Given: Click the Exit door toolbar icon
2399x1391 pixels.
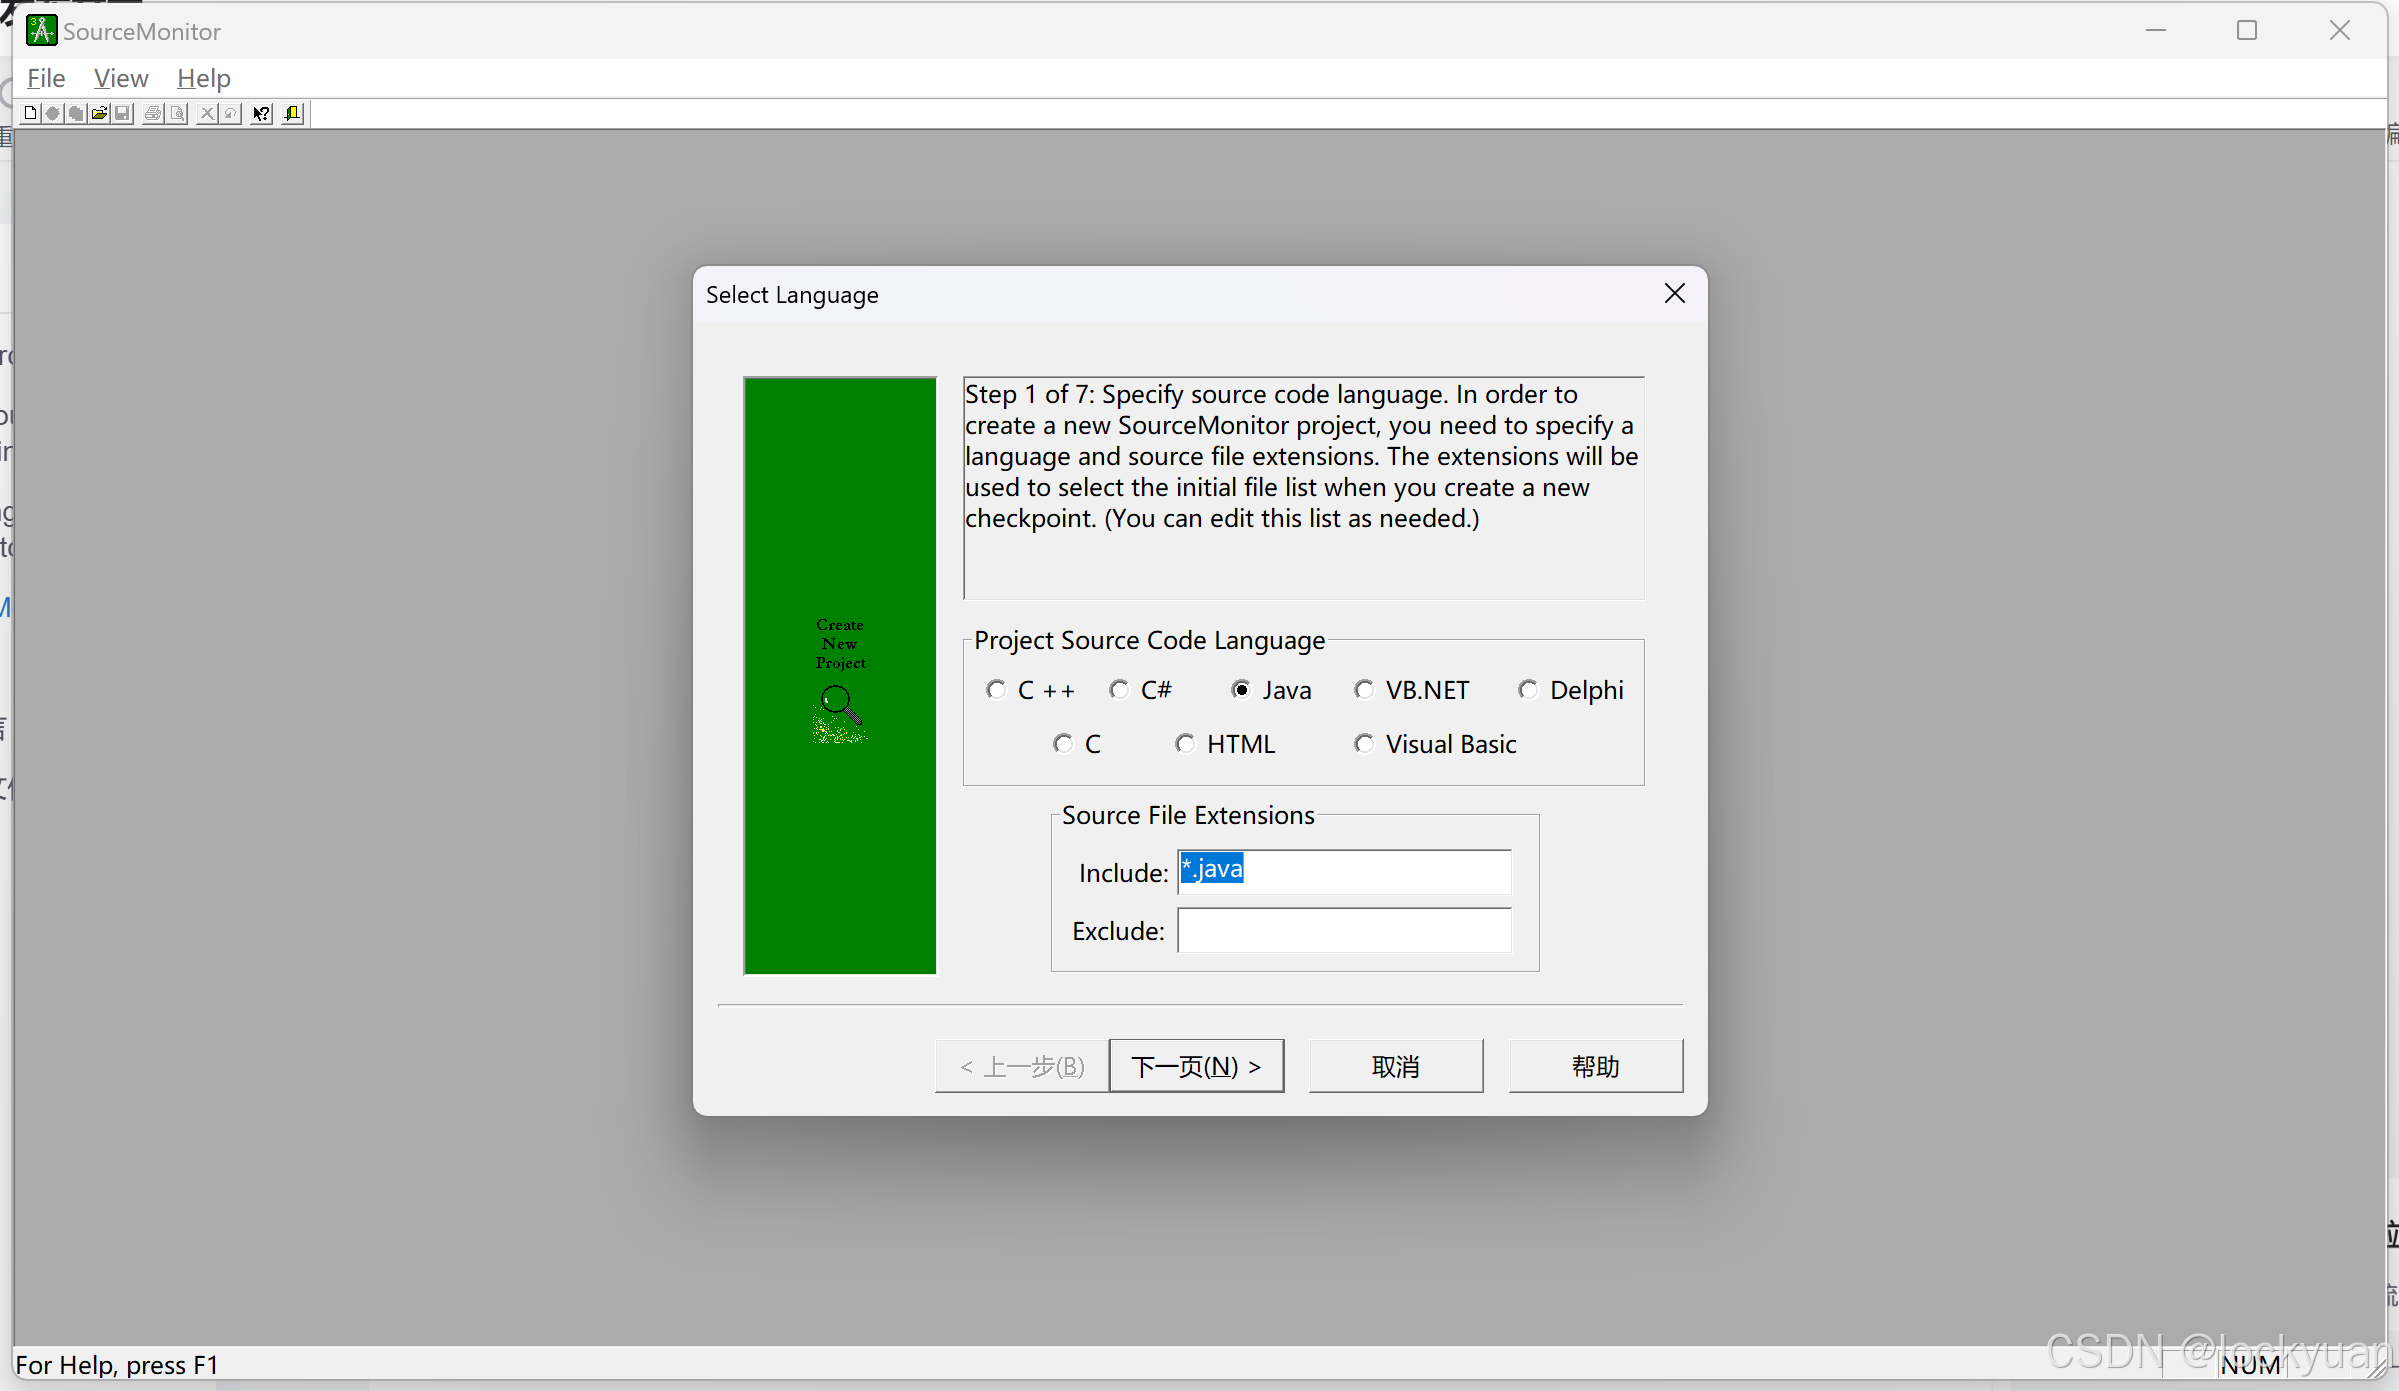Looking at the screenshot, I should coord(292,113).
